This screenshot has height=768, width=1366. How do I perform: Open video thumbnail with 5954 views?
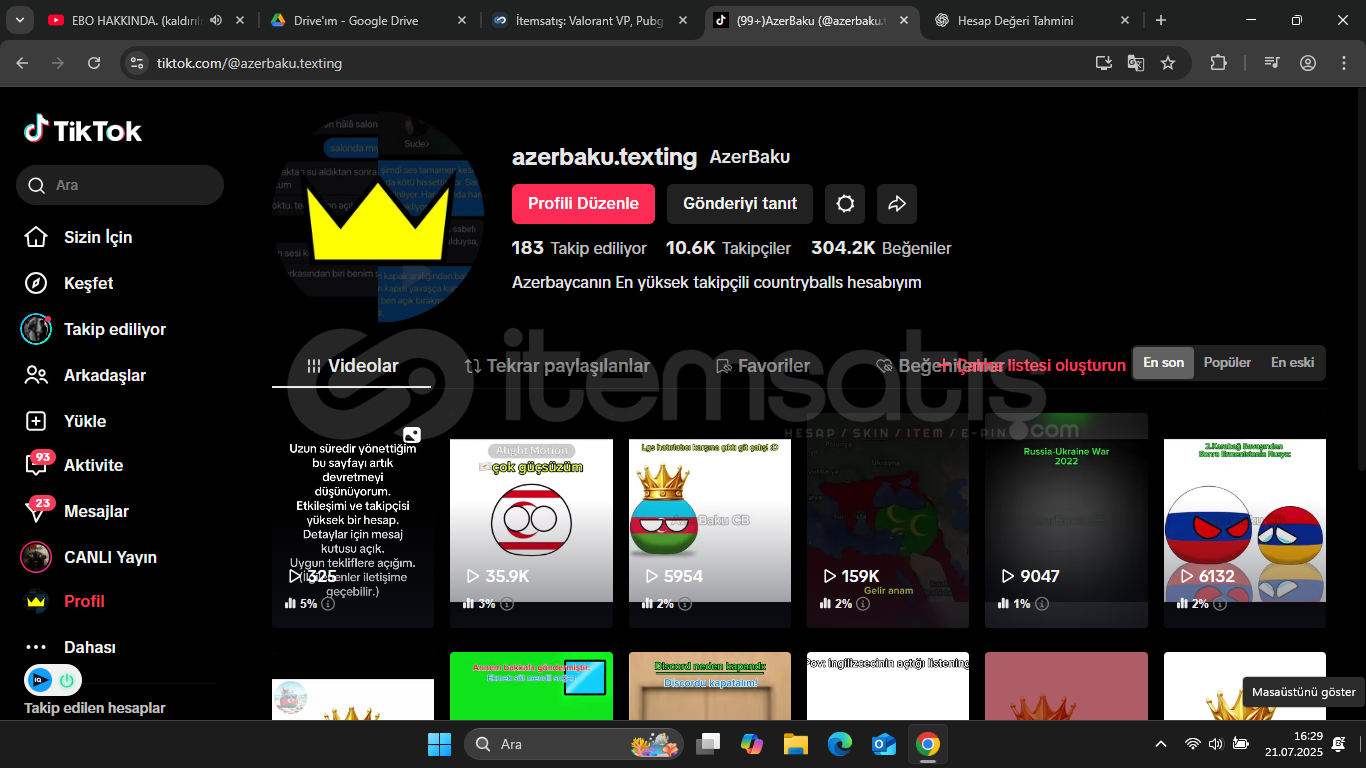coord(710,520)
